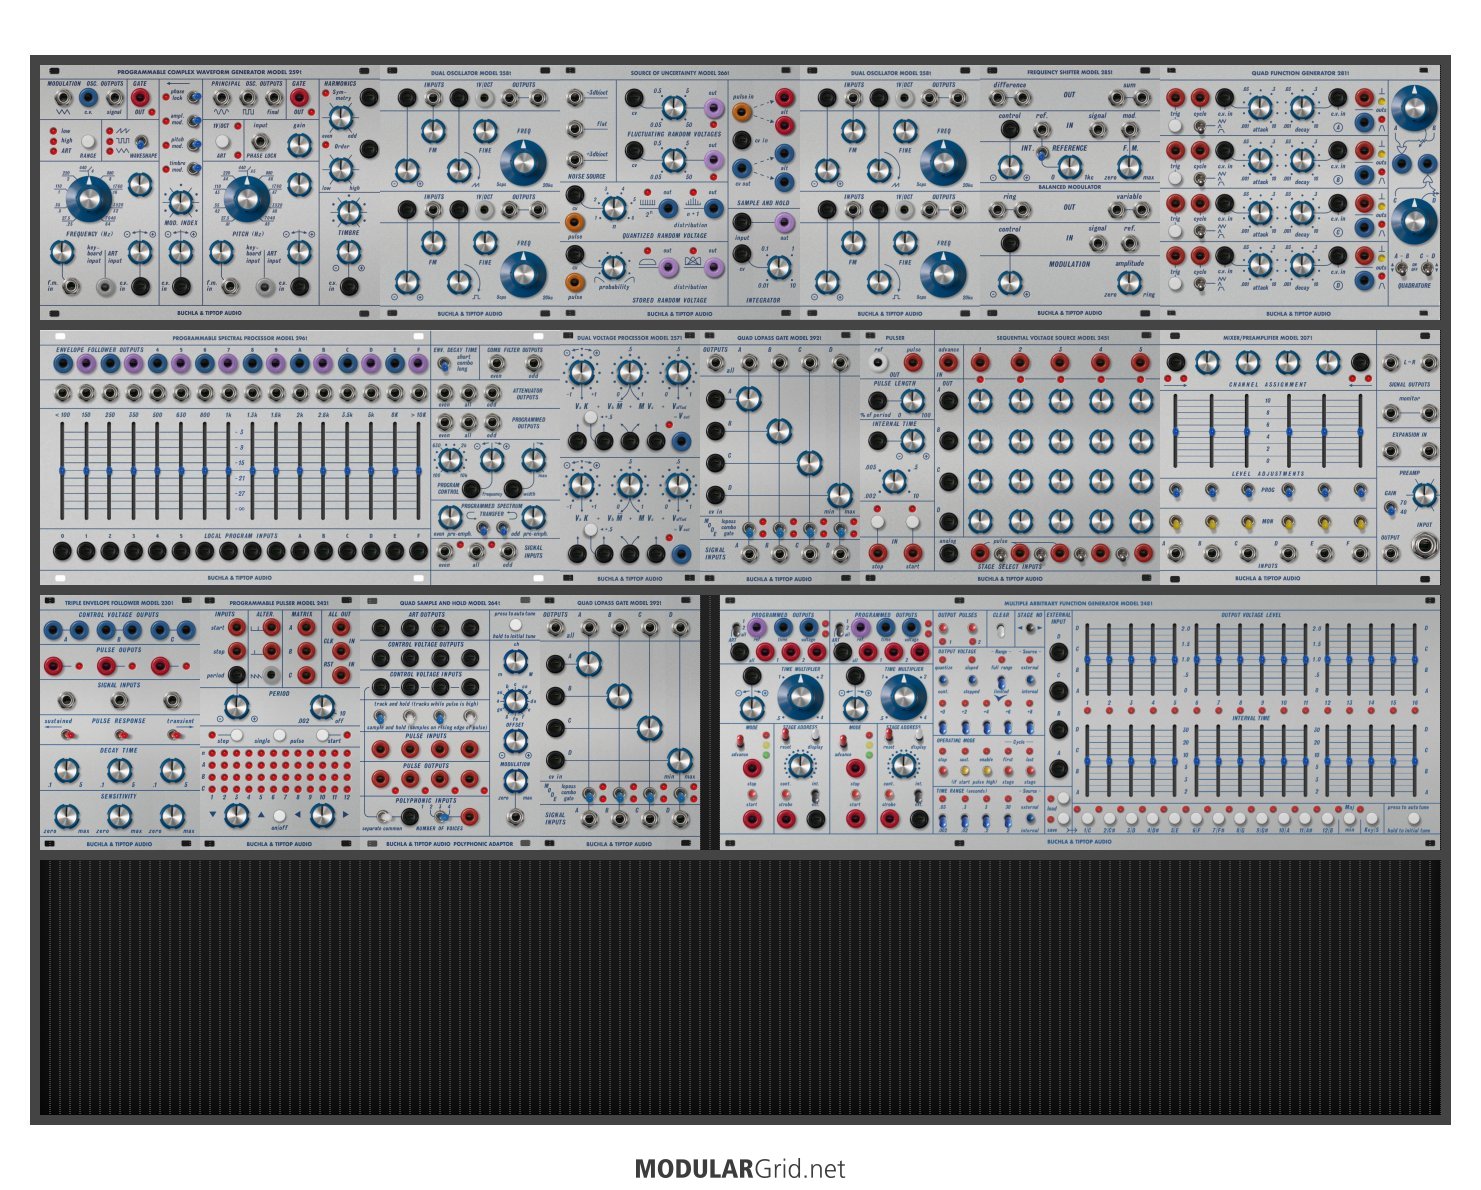The width and height of the screenshot is (1481, 1190).
Task: Click the large PREAMP INPUT jack
Action: tap(1425, 545)
